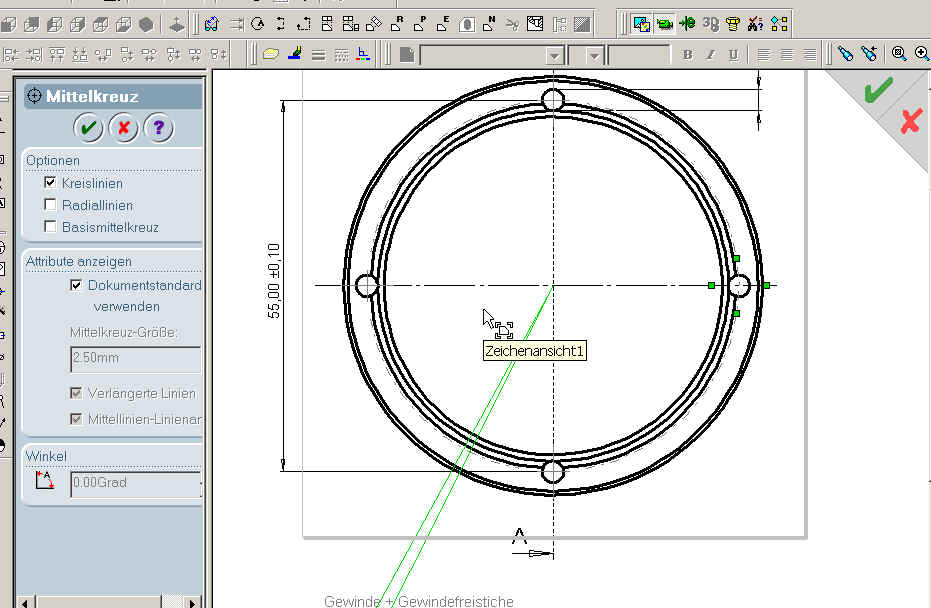The height and width of the screenshot is (608, 931).
Task: Toggle Dokumentstandard verwenden checkbox
Action: point(76,285)
